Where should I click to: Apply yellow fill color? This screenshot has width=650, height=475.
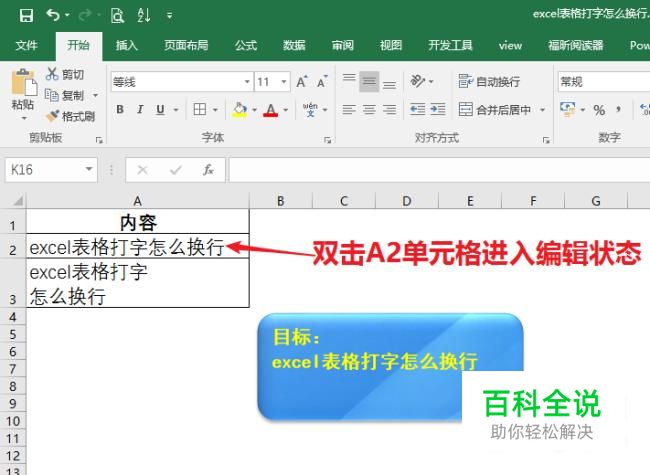coord(240,109)
